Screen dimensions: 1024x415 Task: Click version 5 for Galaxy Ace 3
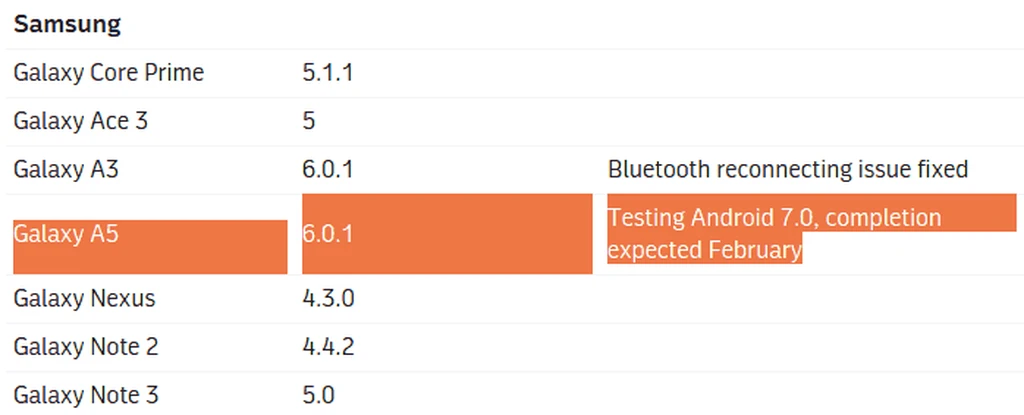tap(309, 122)
